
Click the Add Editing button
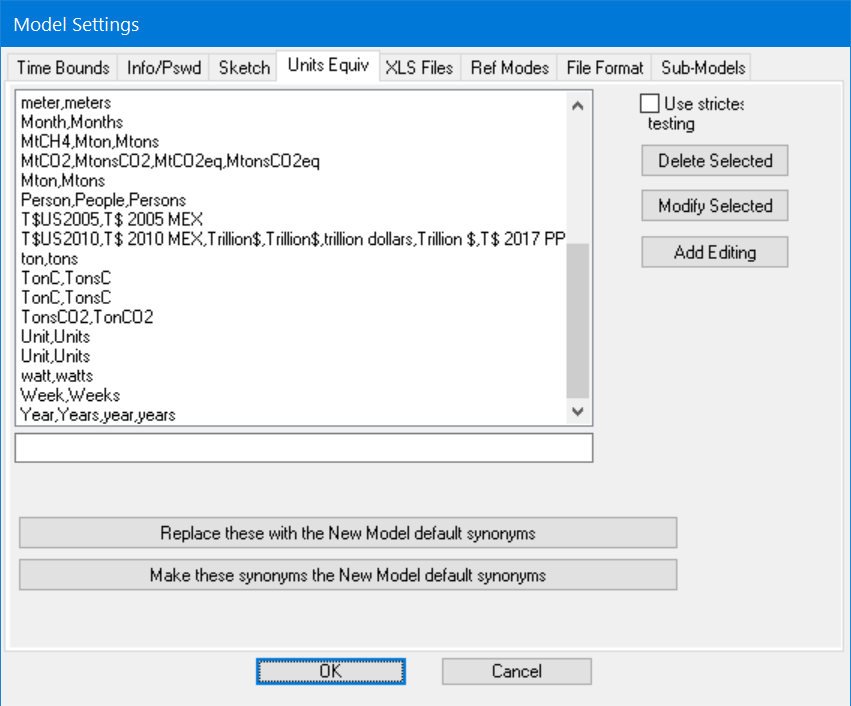pyautogui.click(x=714, y=252)
